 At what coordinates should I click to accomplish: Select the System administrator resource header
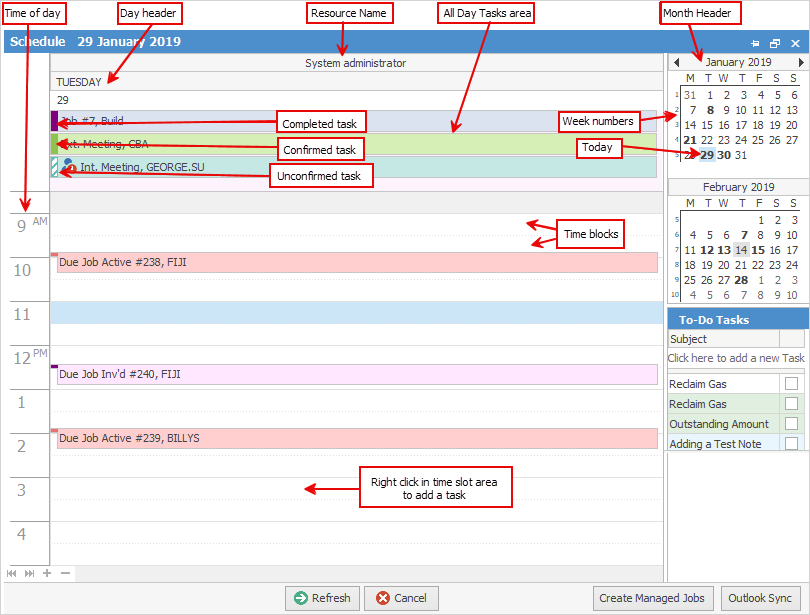355,63
